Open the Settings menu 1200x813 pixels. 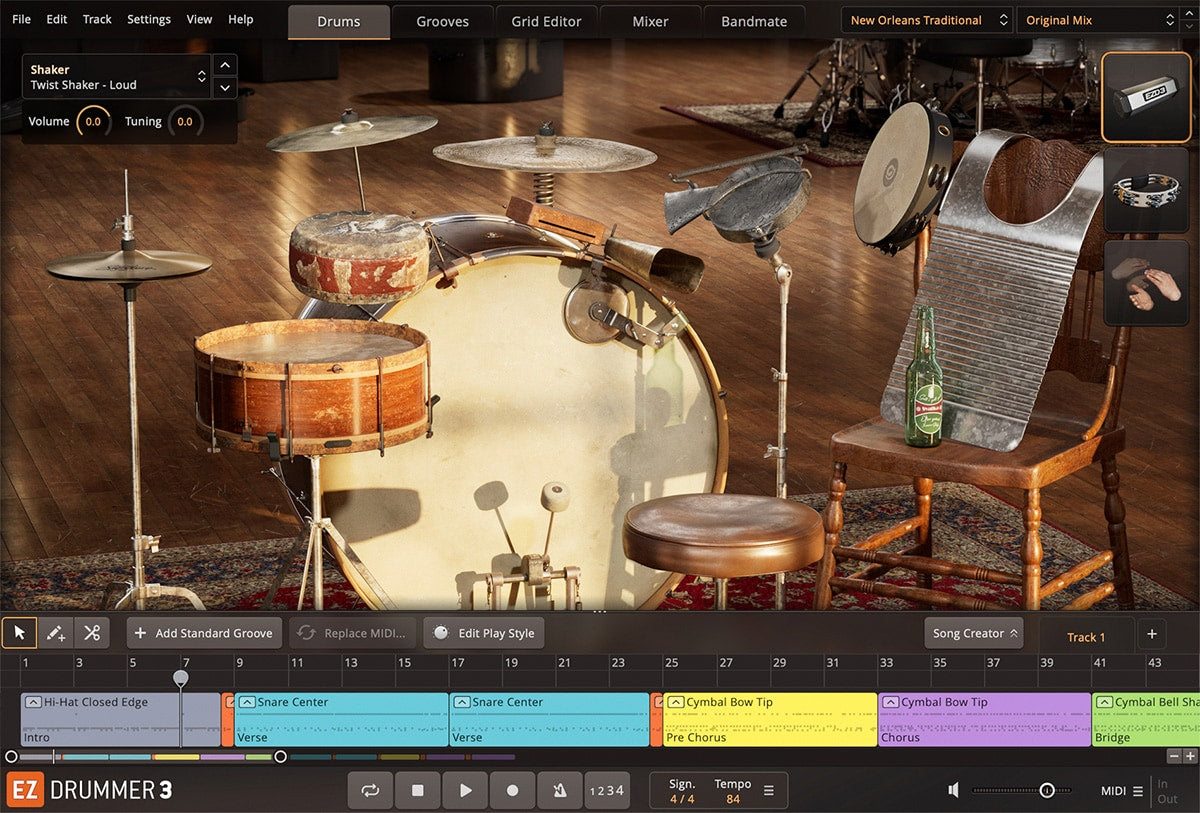pos(148,19)
